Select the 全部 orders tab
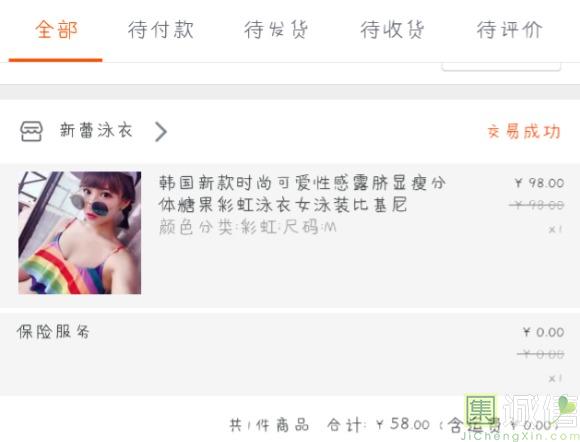Viewport: 580px width, 442px height. pos(56,30)
